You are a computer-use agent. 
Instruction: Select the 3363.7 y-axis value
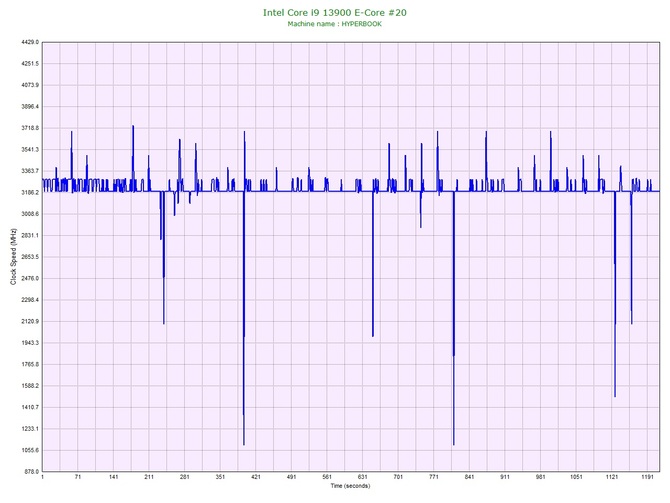pos(30,171)
